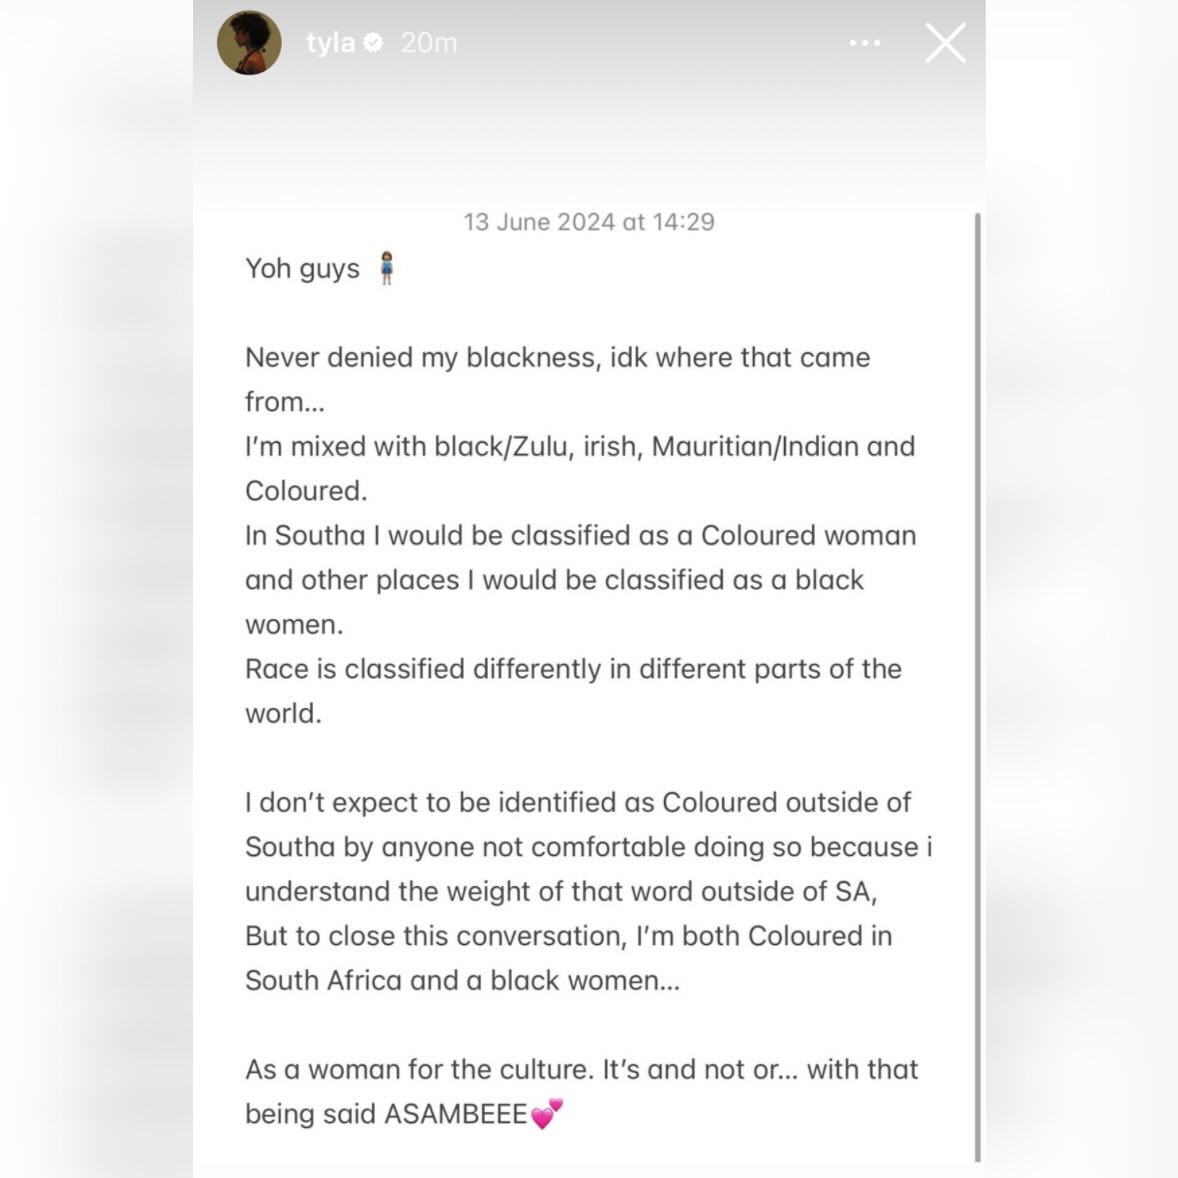Tap the verified badge beside tyla

point(373,43)
